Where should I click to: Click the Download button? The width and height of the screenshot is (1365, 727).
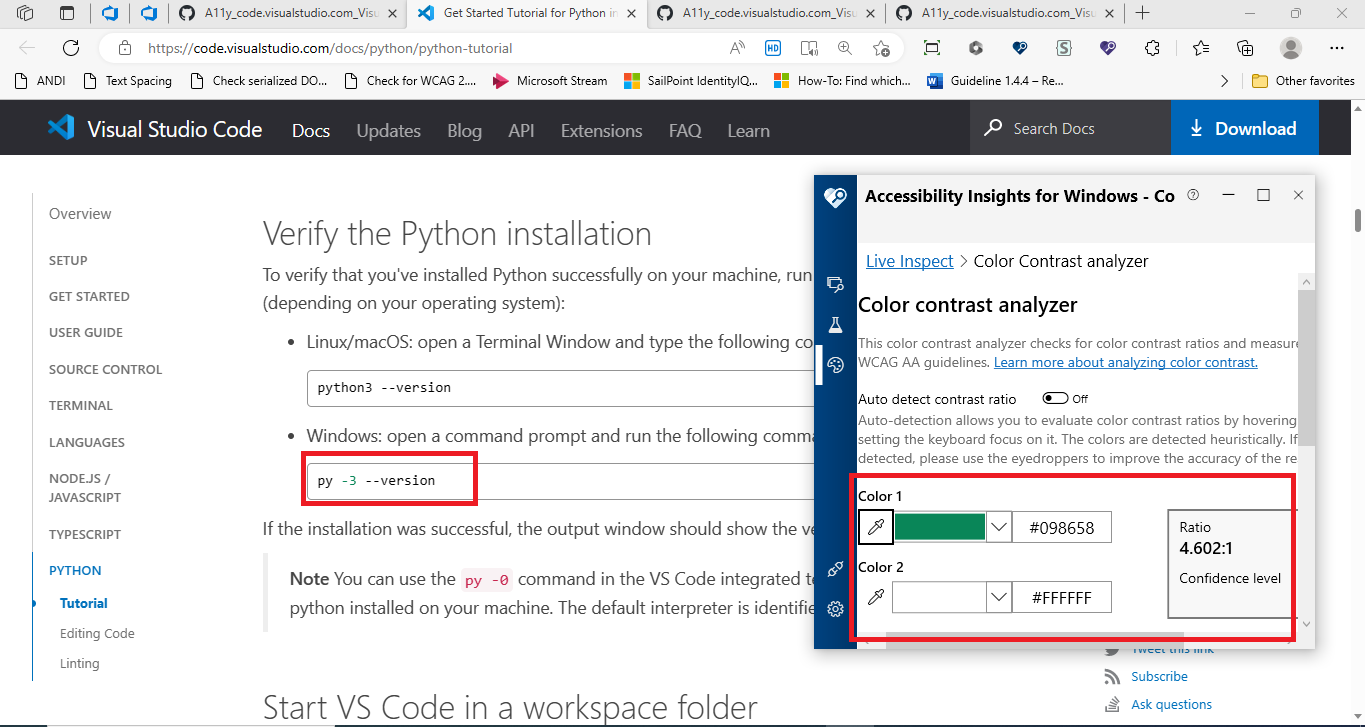(x=1244, y=127)
